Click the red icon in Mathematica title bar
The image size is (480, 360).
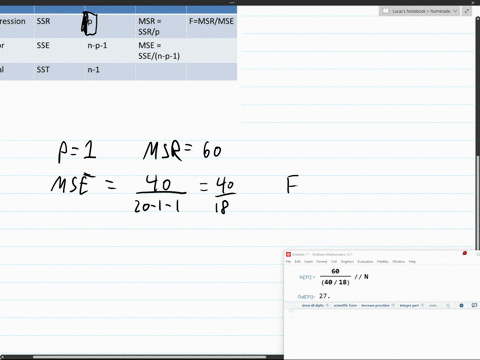pos(464,253)
